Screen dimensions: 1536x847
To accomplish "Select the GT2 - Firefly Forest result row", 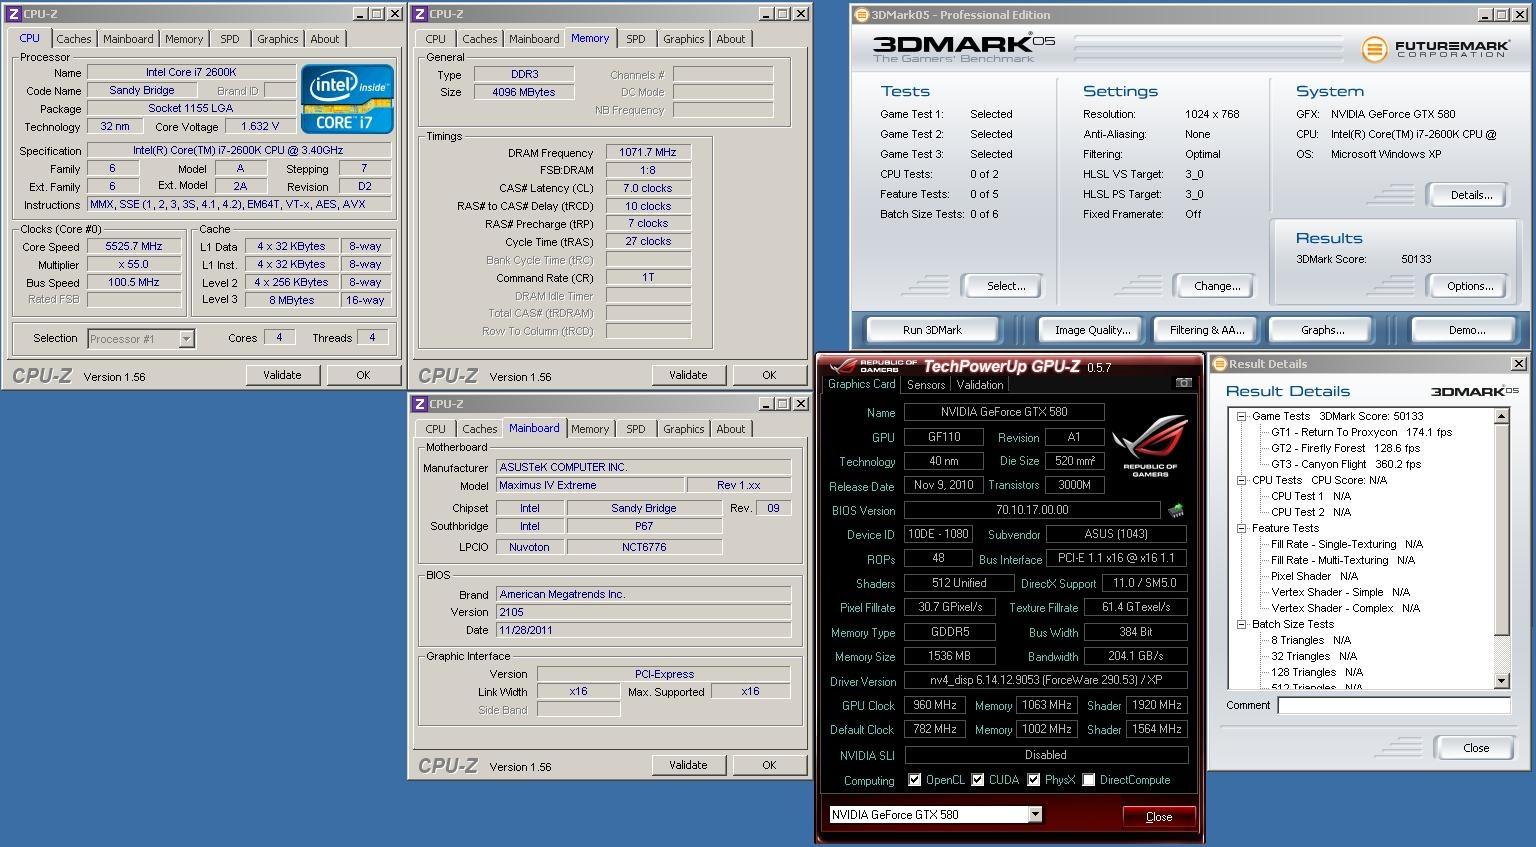I will click(1345, 448).
